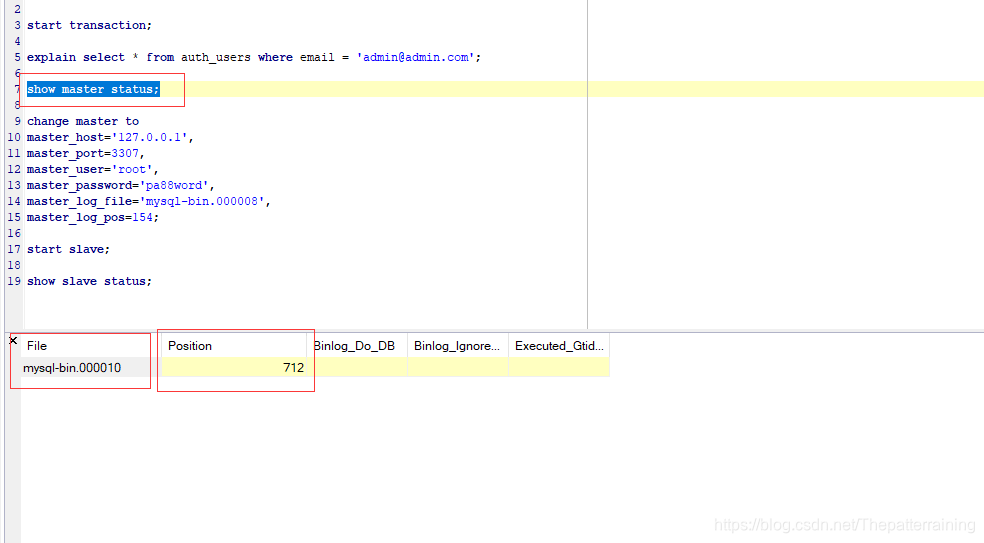This screenshot has height=543, width=984.
Task: Close the result panel with the X icon
Action: (13, 340)
